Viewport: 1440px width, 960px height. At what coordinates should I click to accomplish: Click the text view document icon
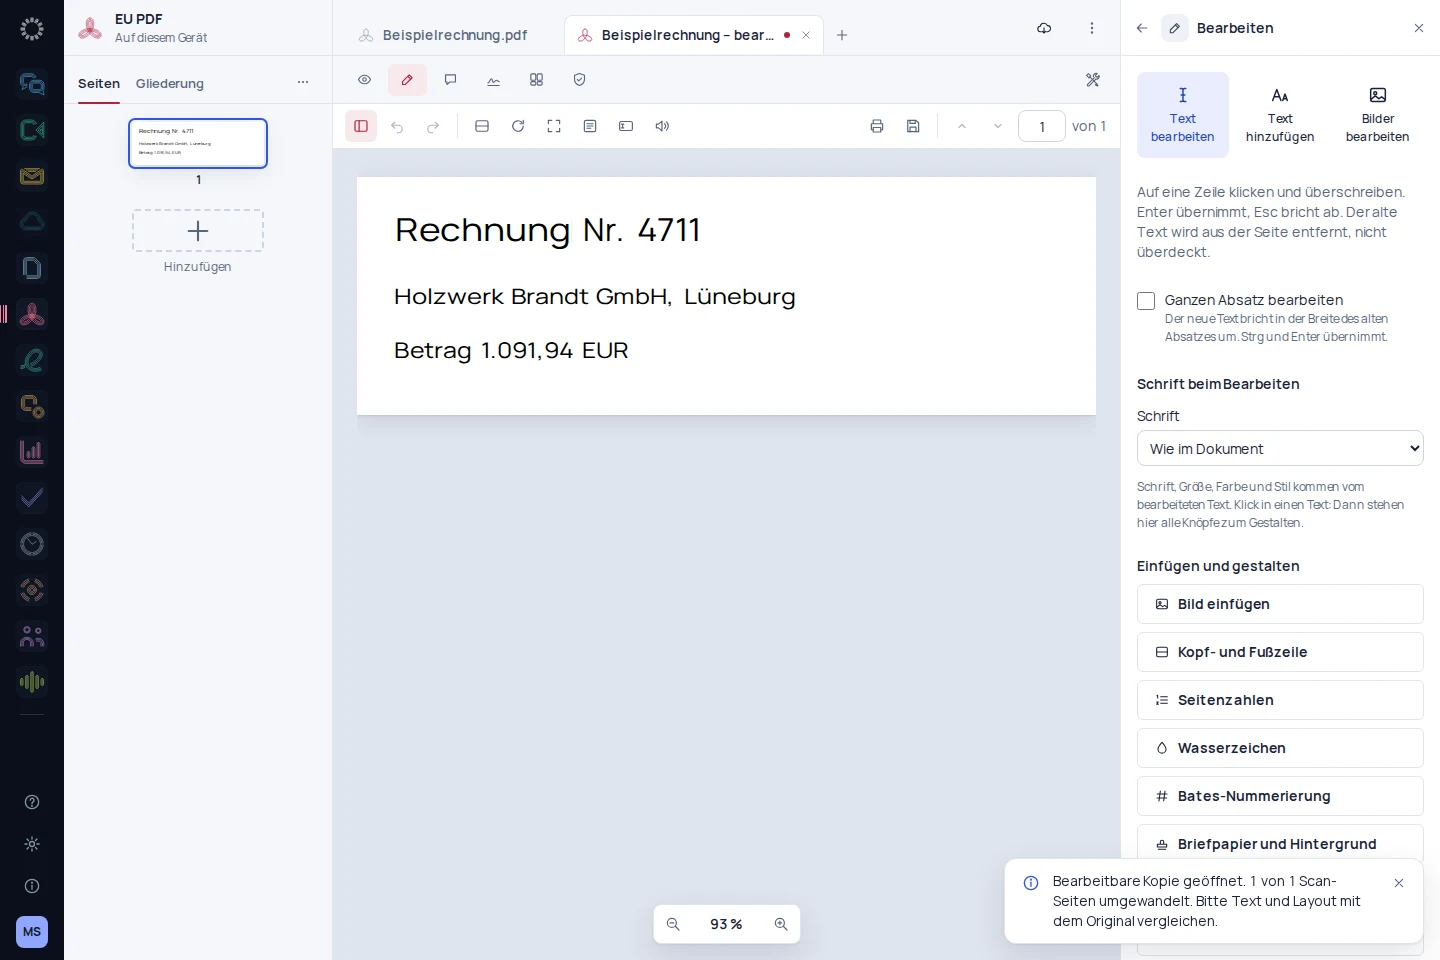(590, 126)
